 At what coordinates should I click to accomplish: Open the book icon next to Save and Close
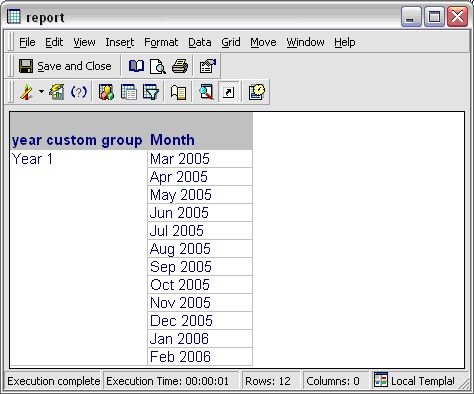136,66
